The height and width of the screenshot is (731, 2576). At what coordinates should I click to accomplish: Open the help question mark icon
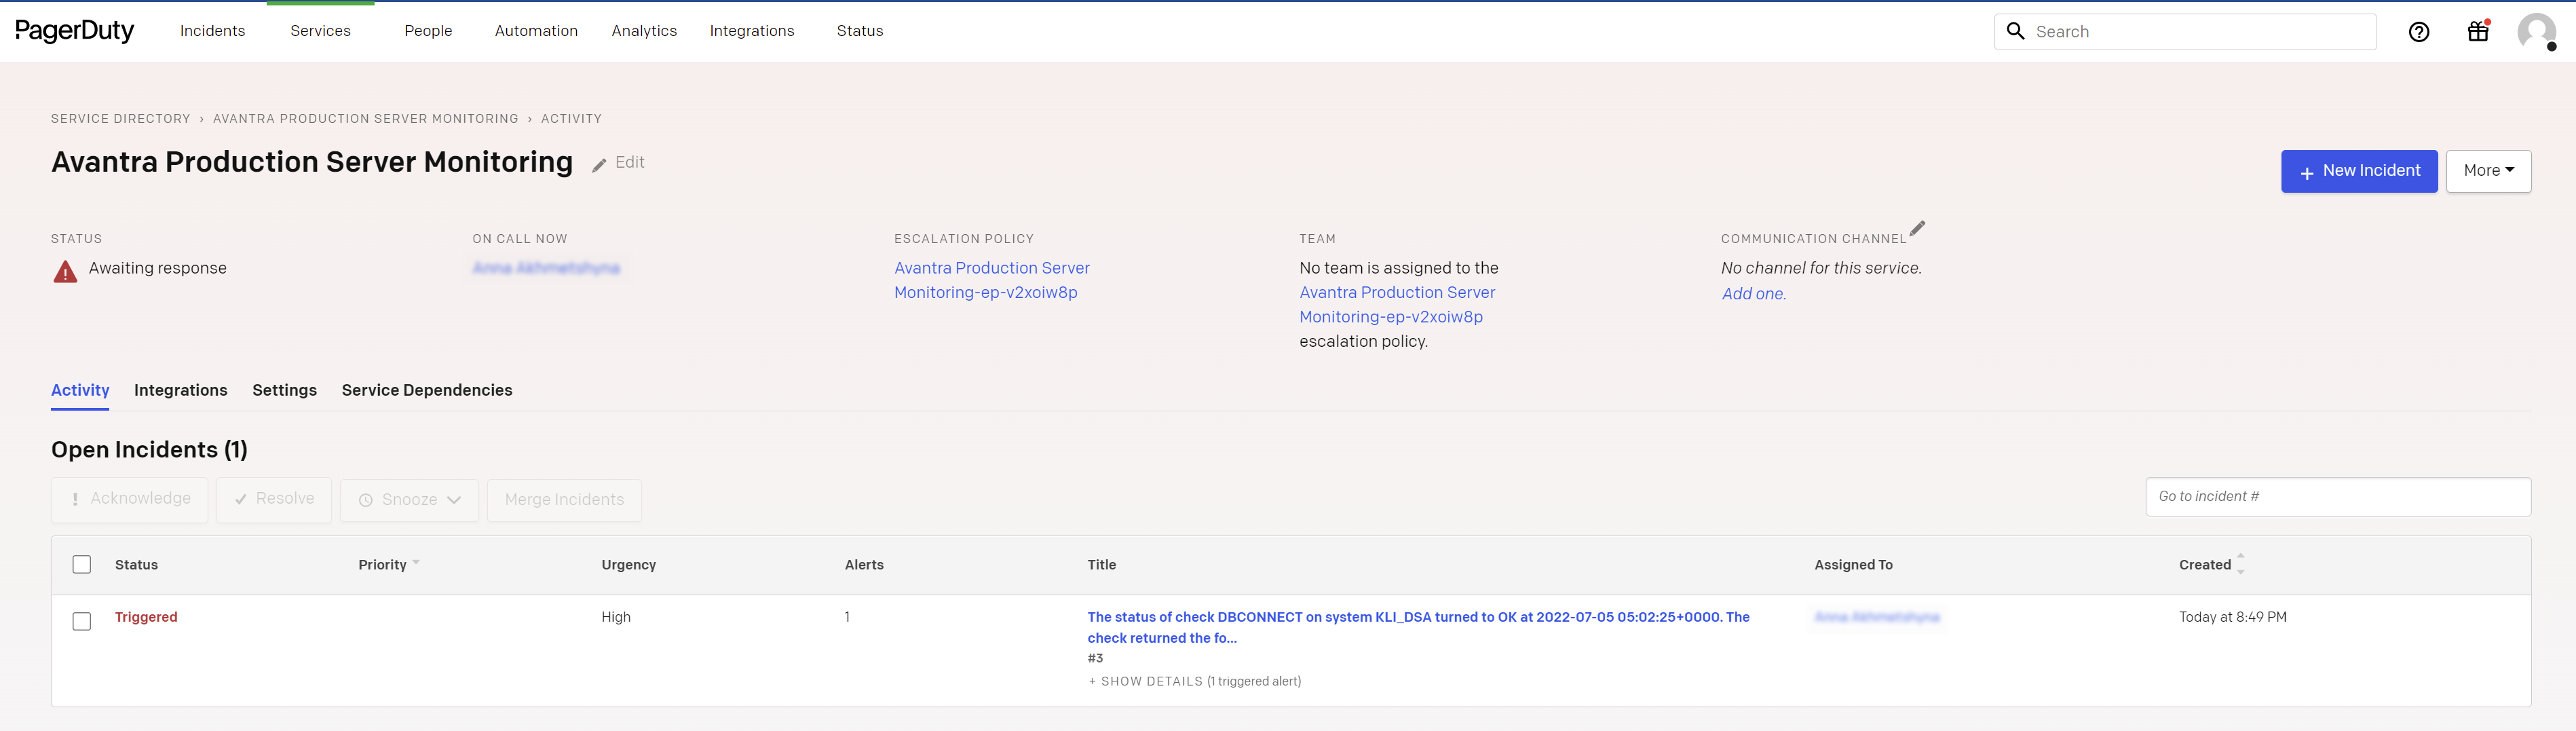(2418, 32)
